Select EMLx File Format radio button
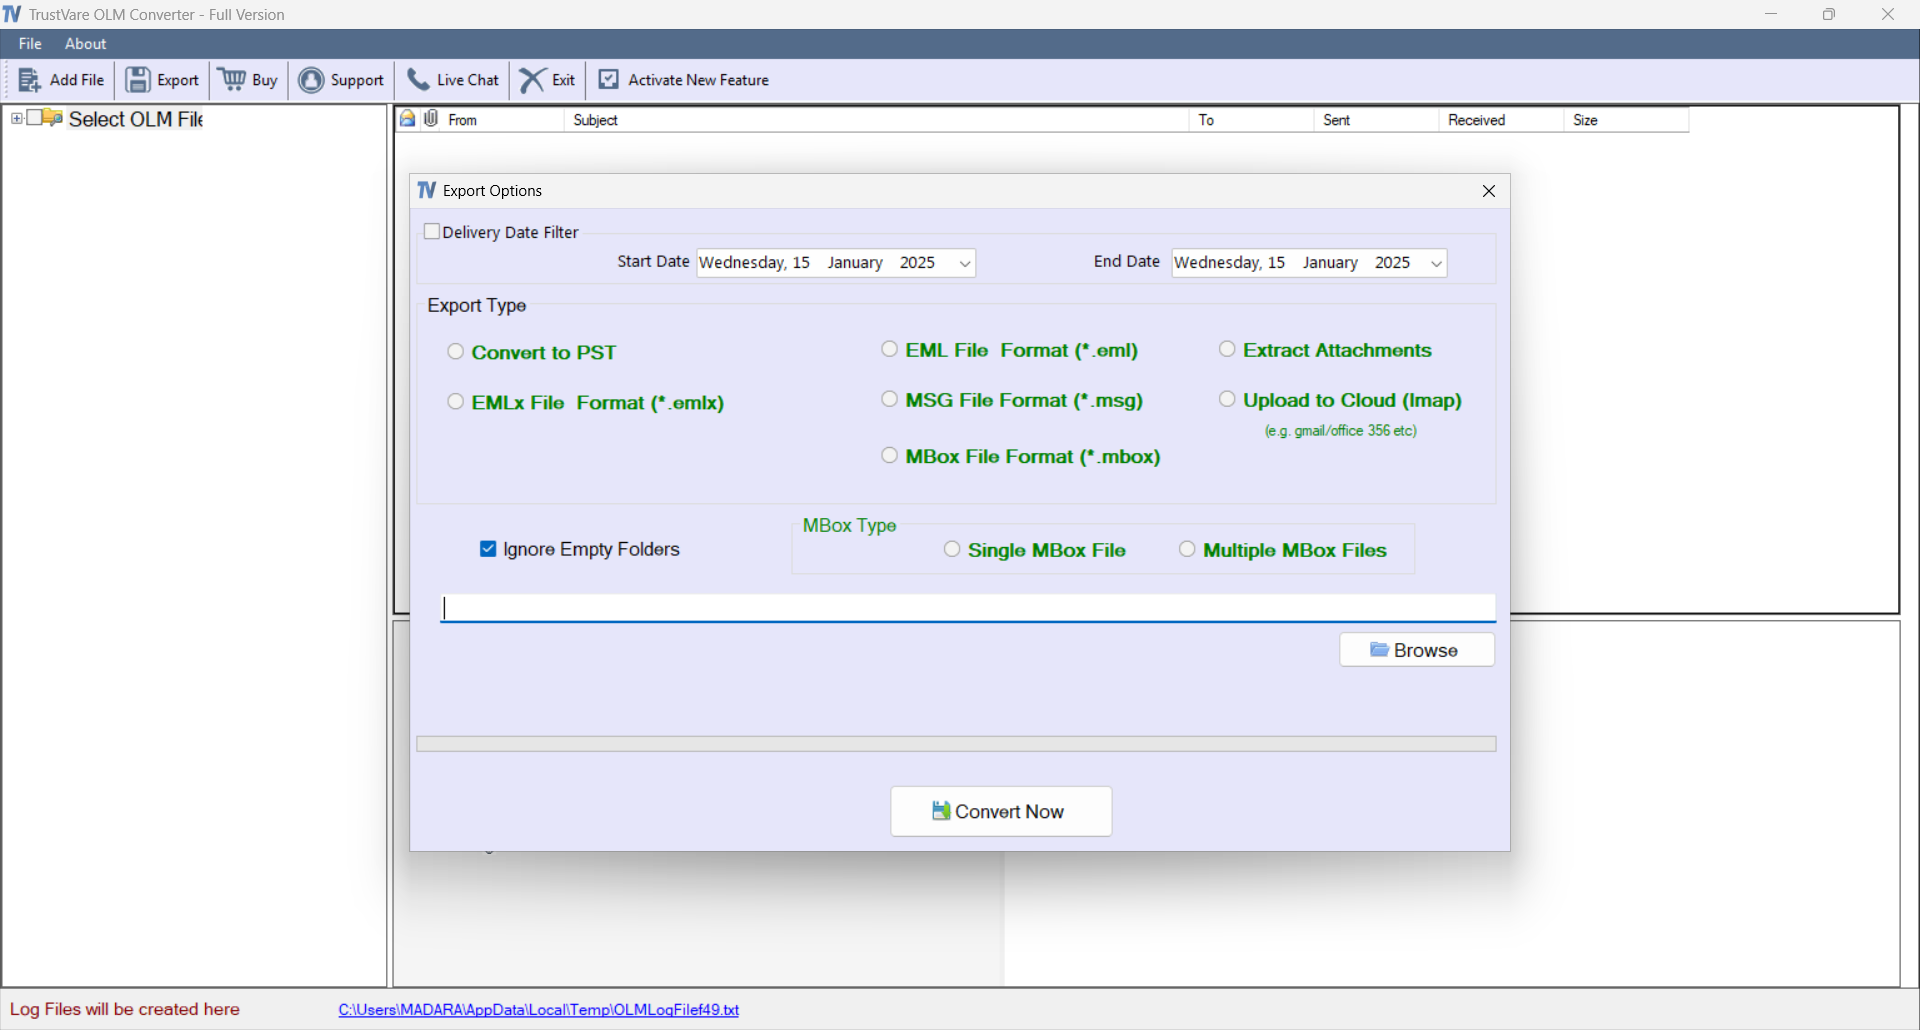The width and height of the screenshot is (1920, 1030). [x=456, y=401]
